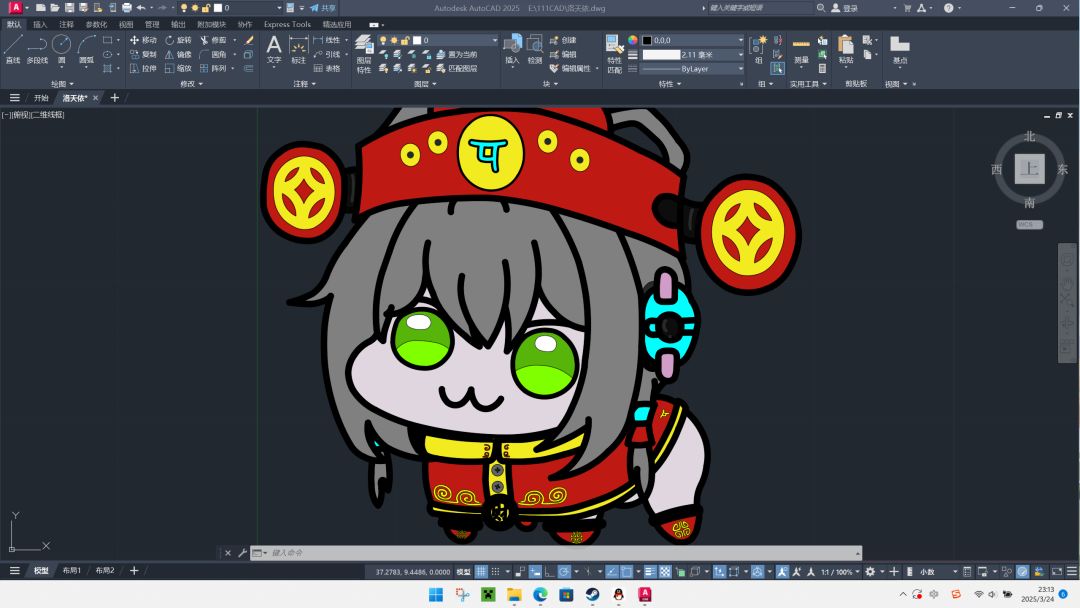
Task: Expand the 注释 (Annotation) panel
Action: [304, 84]
